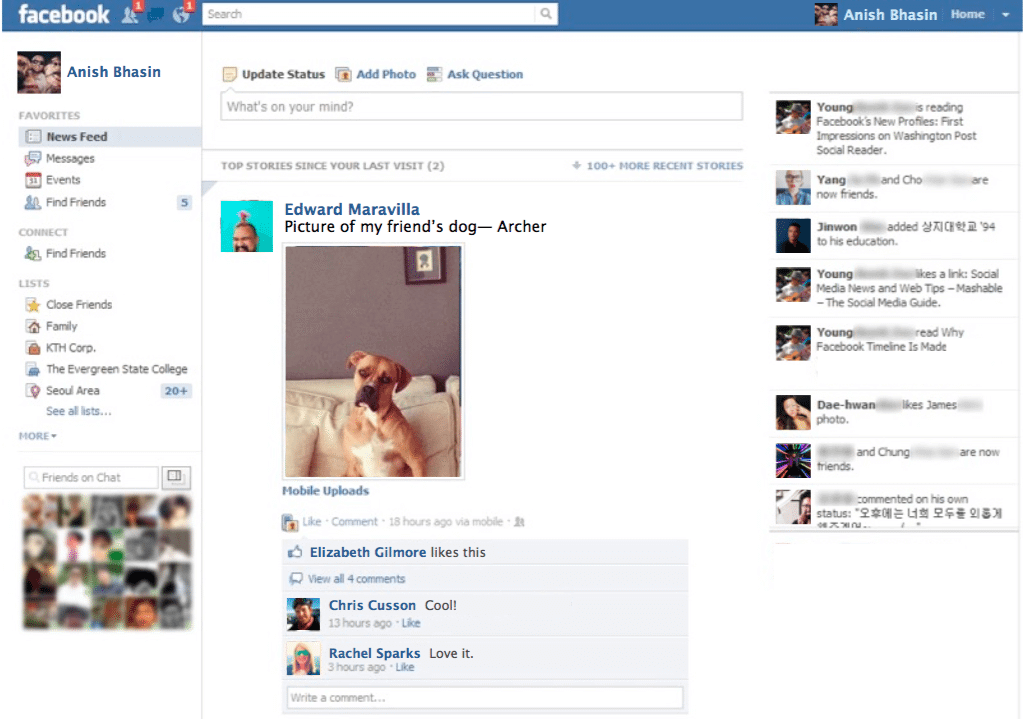Image resolution: width=1023 pixels, height=719 pixels.
Task: Click the Write a comment field
Action: (x=485, y=697)
